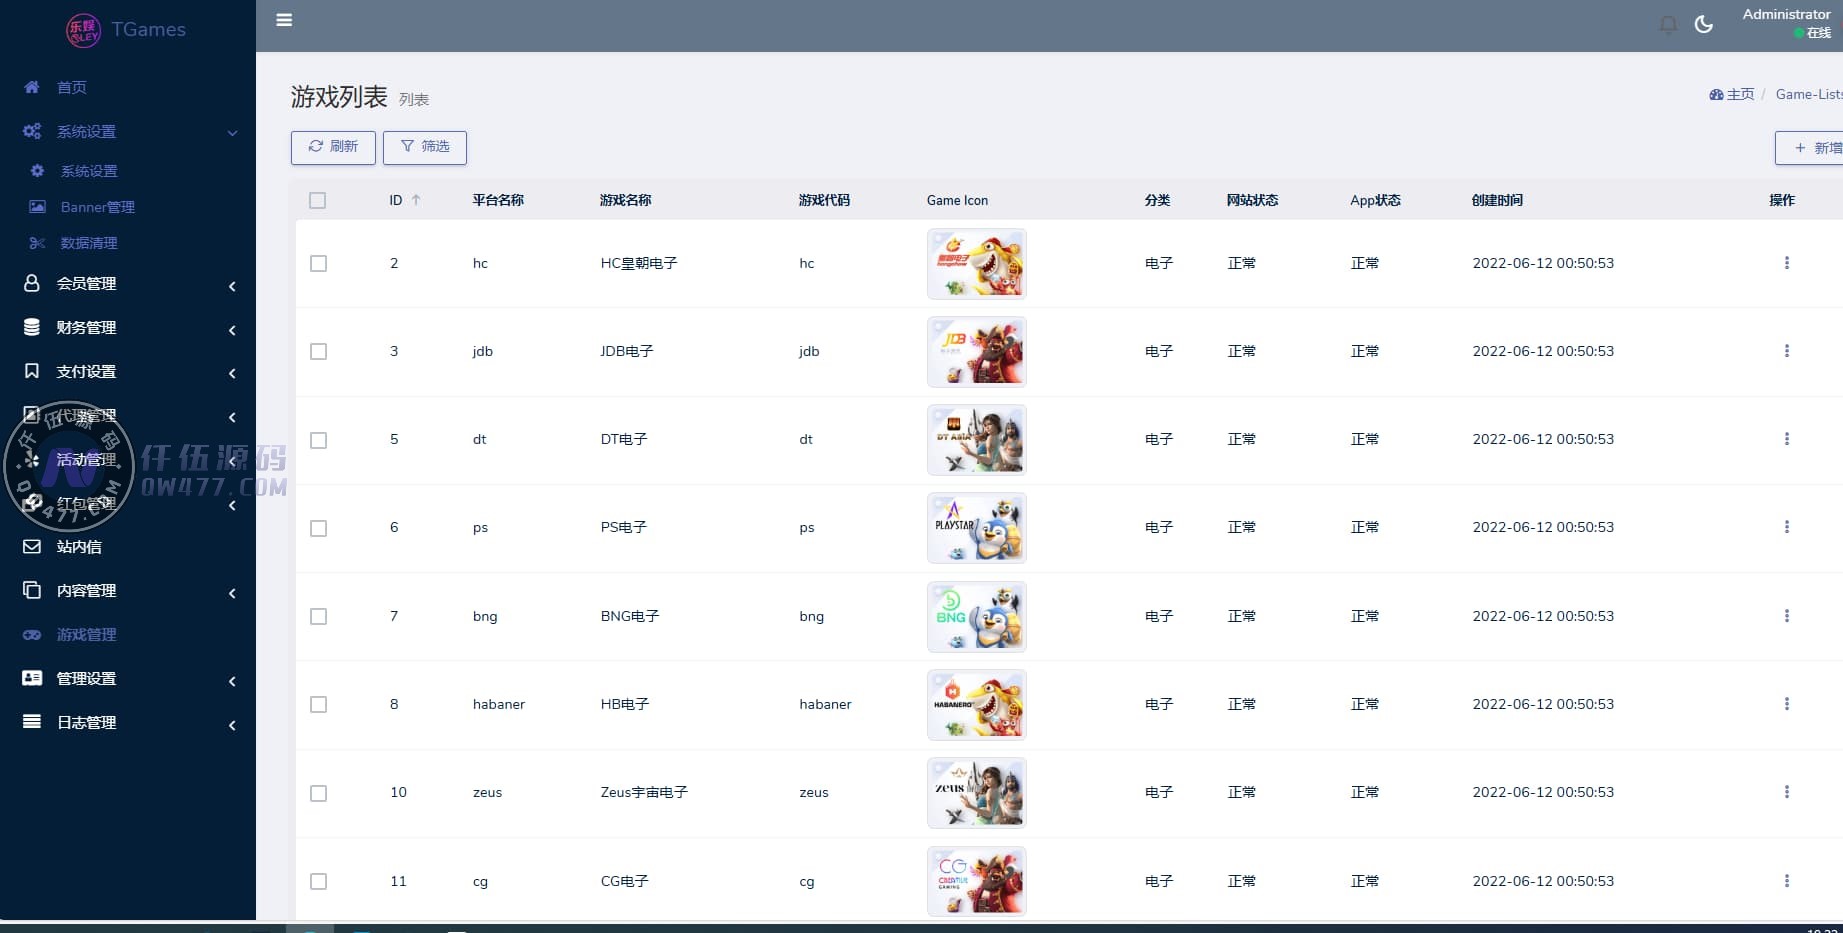Check the box for PS电子 row
The image size is (1843, 933).
point(318,528)
